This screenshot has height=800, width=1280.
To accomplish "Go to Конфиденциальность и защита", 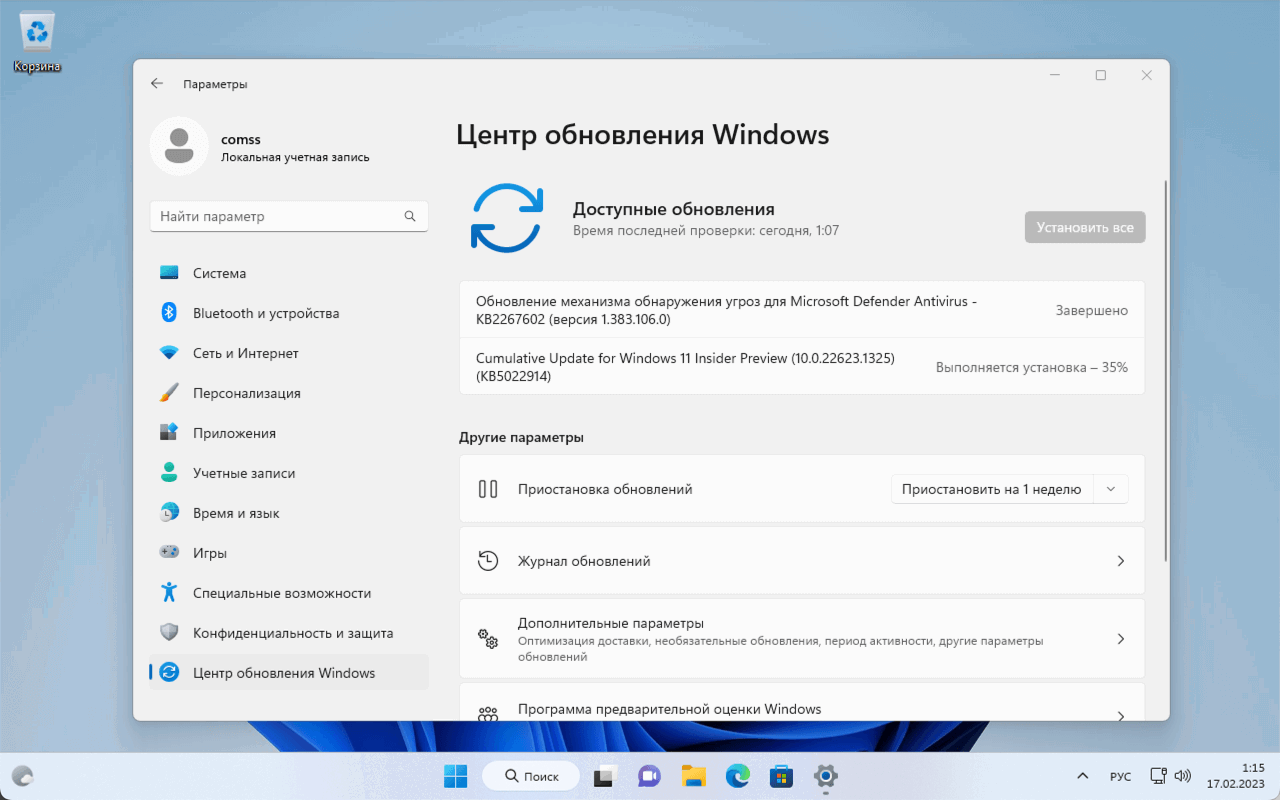I will 289,633.
